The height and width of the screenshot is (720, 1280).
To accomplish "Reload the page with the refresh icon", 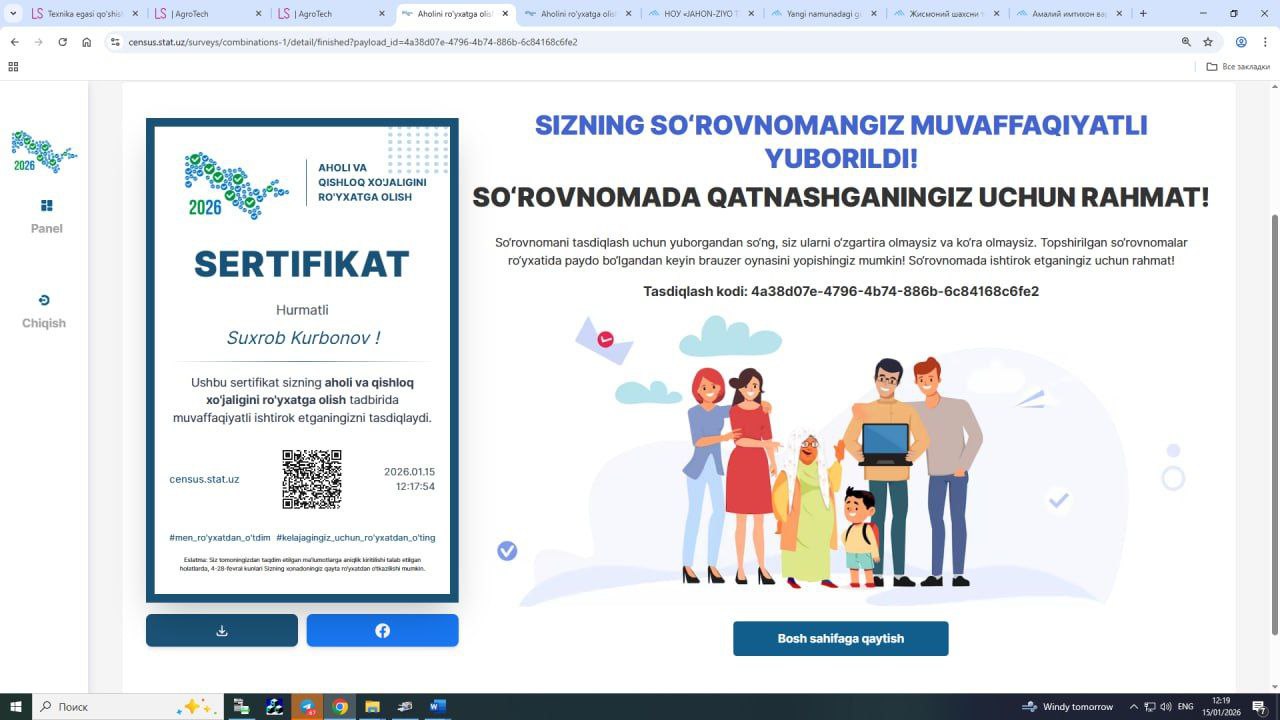I will (62, 42).
